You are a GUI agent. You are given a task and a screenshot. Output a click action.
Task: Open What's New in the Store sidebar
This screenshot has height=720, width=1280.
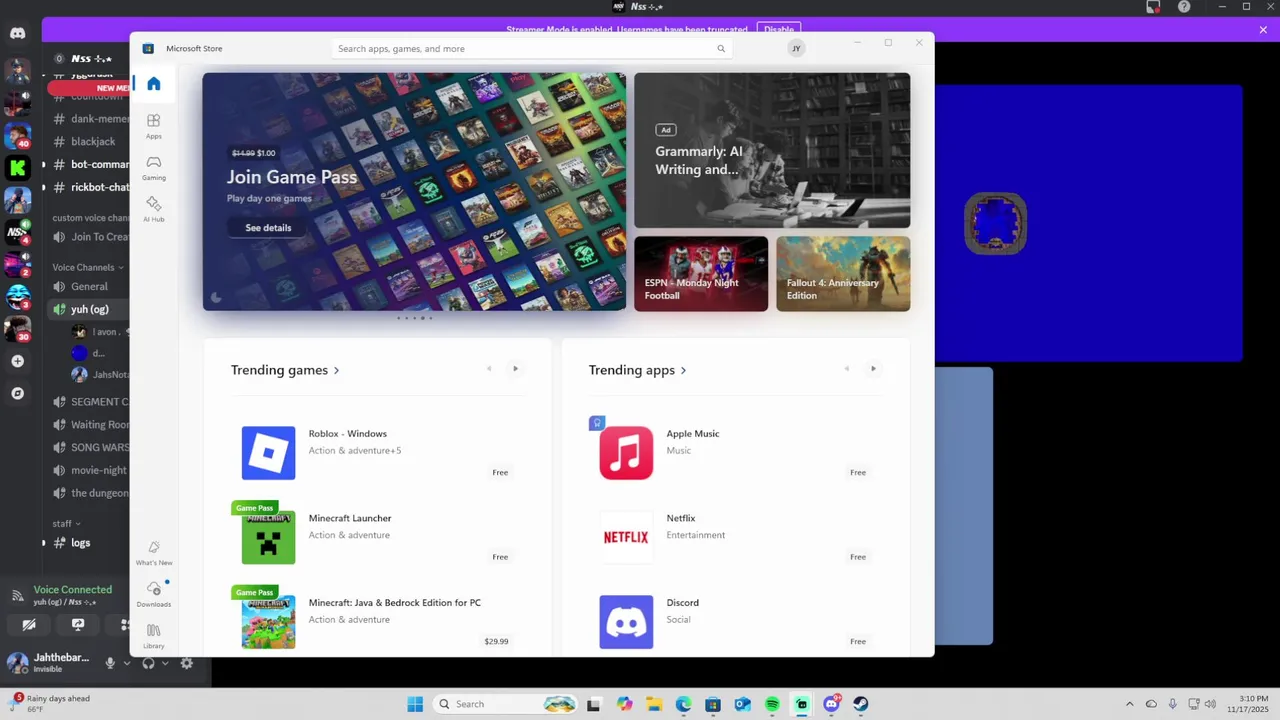153,553
